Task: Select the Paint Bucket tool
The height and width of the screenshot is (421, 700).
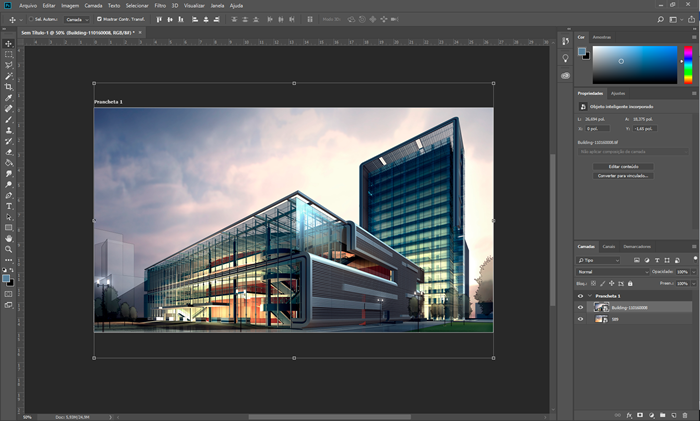Action: 8,163
